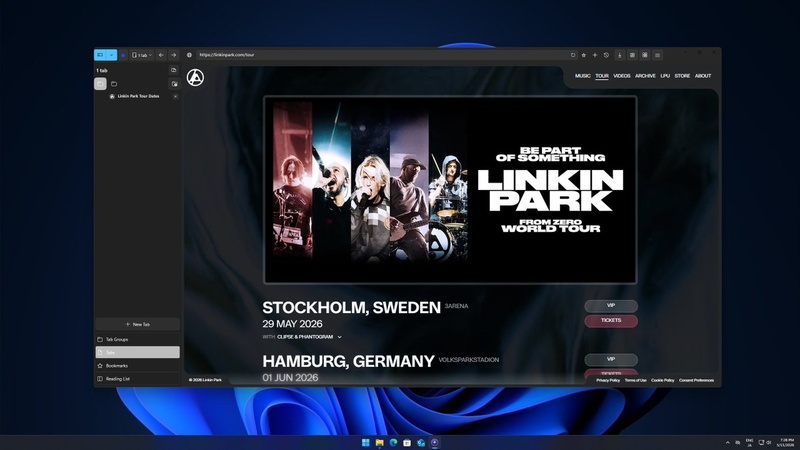Click the "29 MAY 2026" date text
This screenshot has width=800, height=450.
click(x=292, y=324)
